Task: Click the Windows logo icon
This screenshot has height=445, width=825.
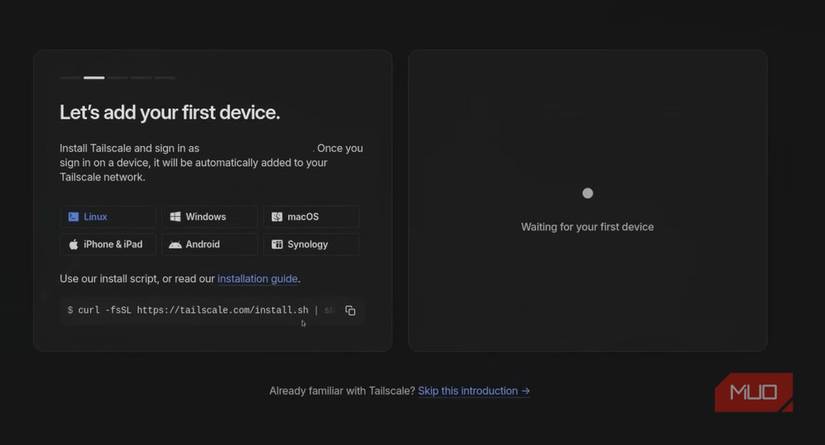Action: (x=175, y=217)
